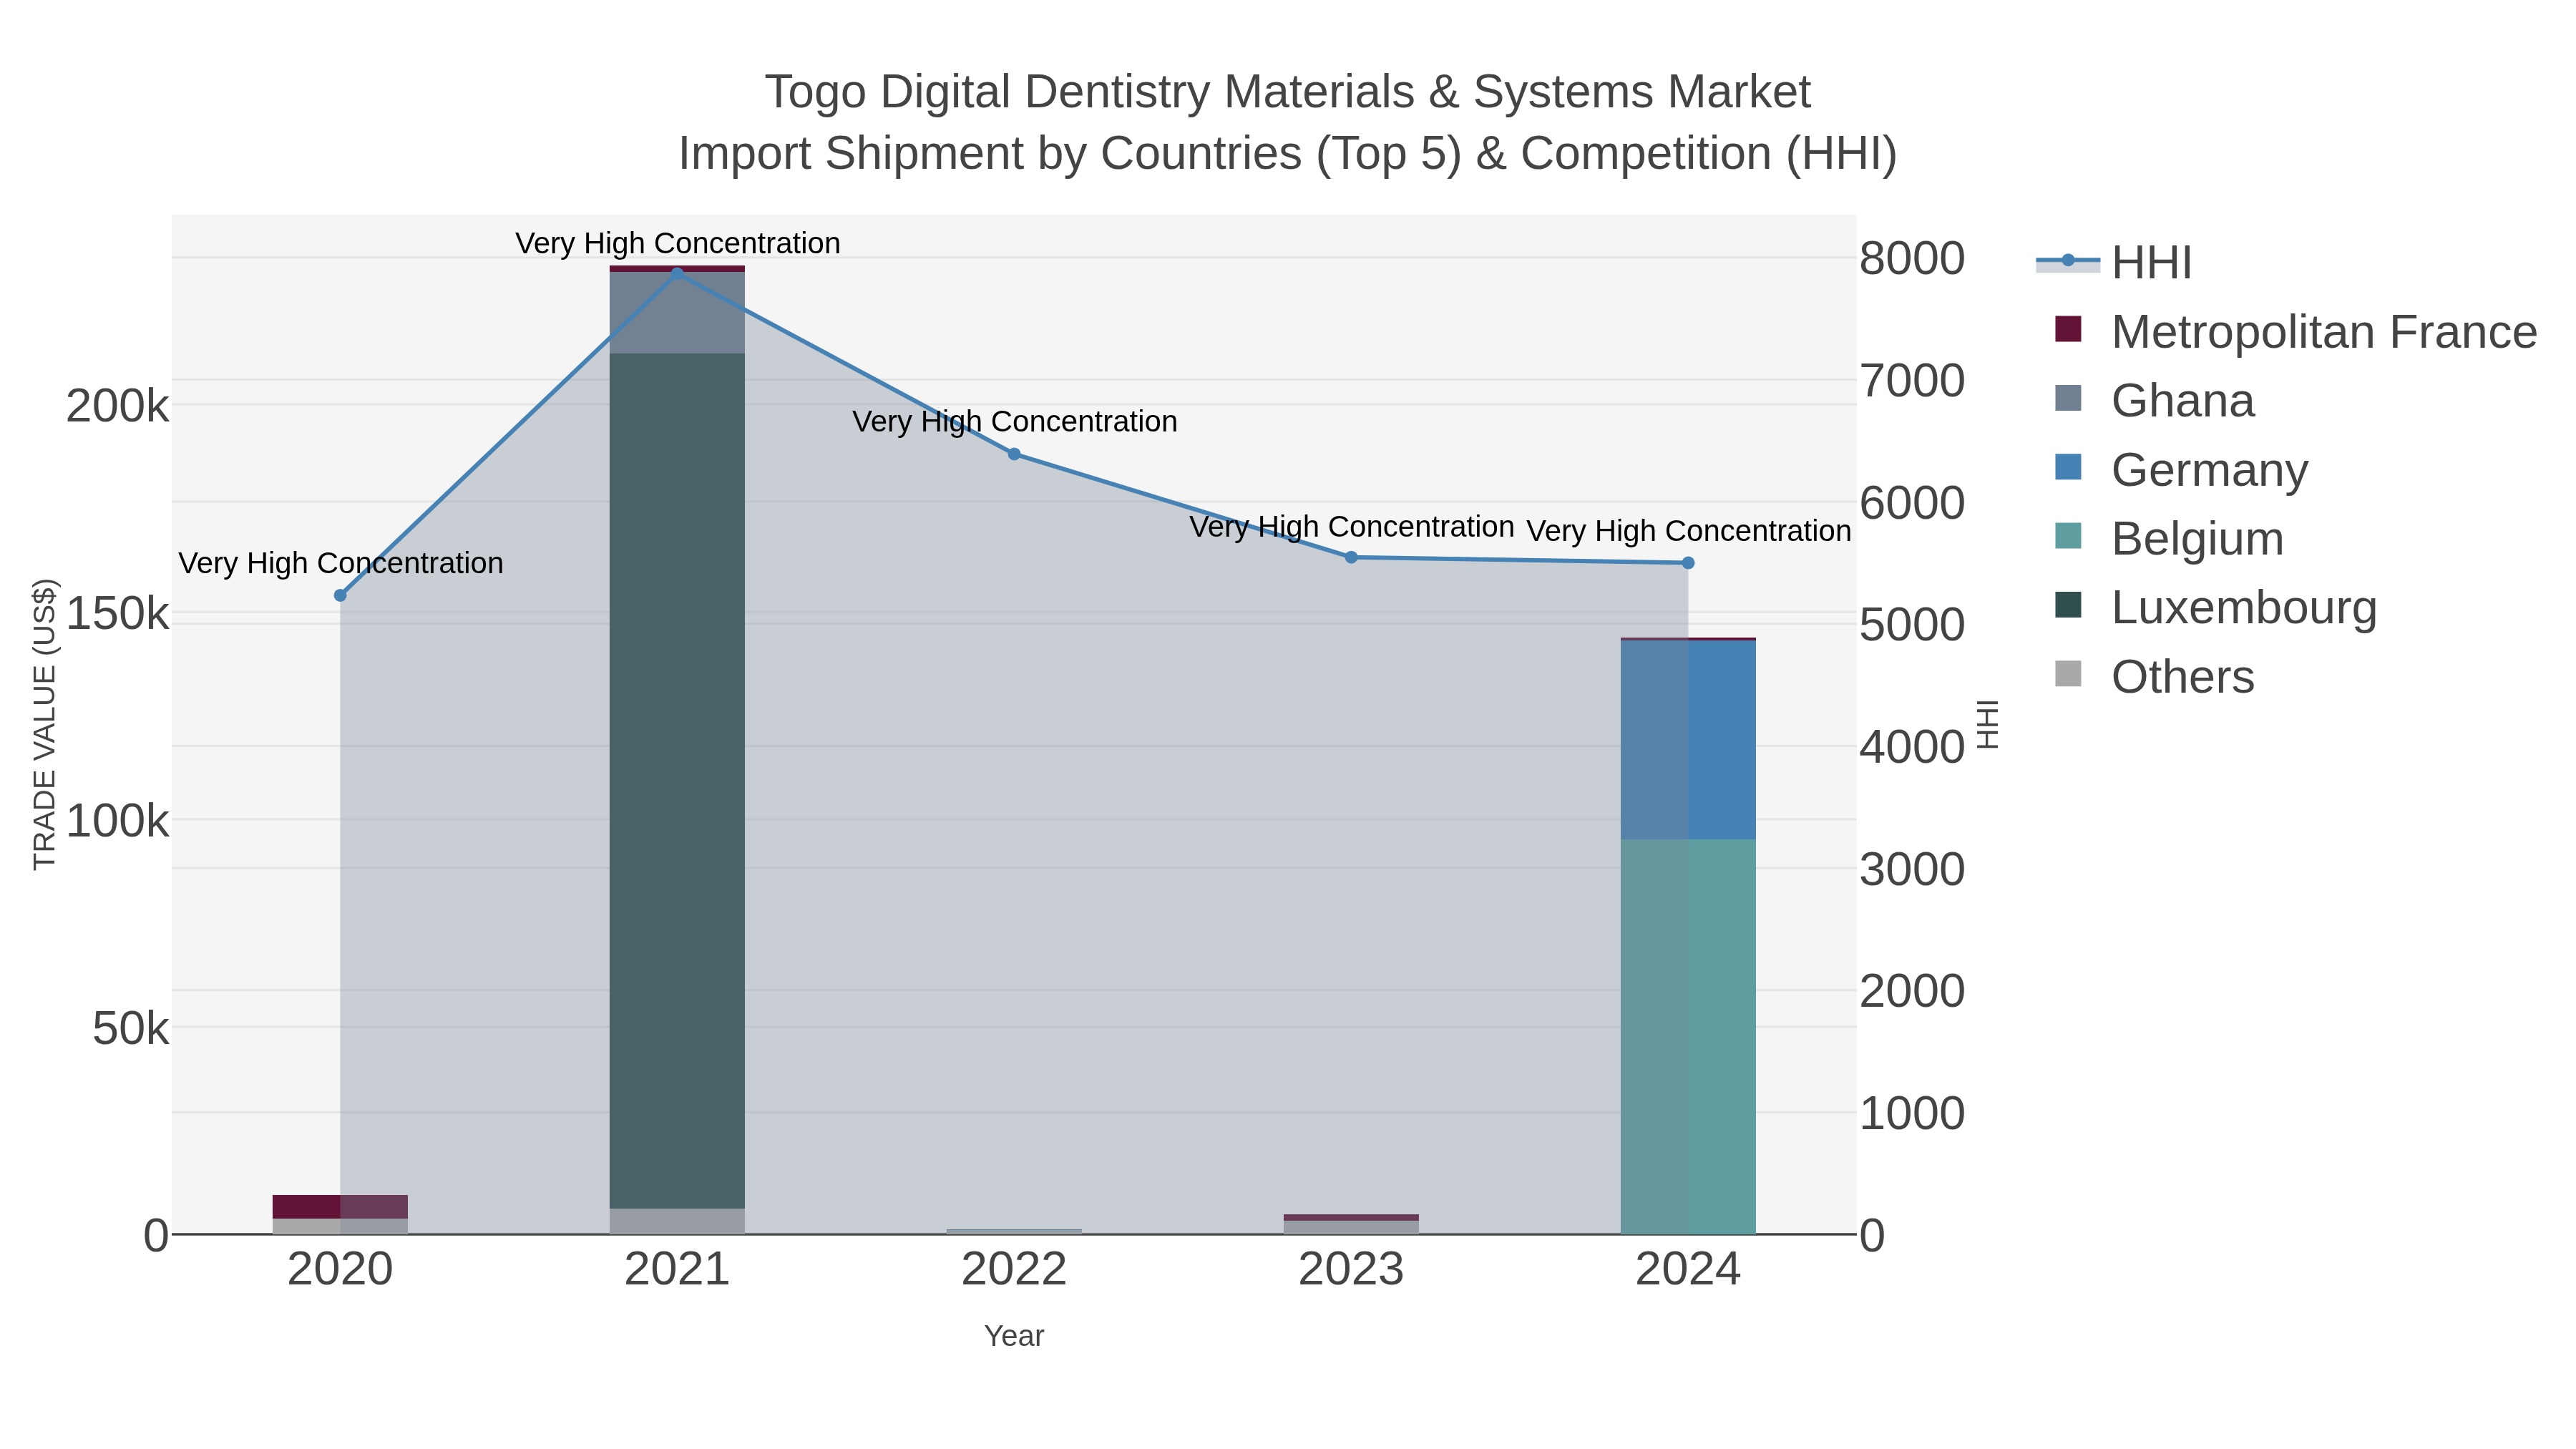Click the Germany bar segment in 2024
The image size is (2576, 1449).
[1688, 740]
